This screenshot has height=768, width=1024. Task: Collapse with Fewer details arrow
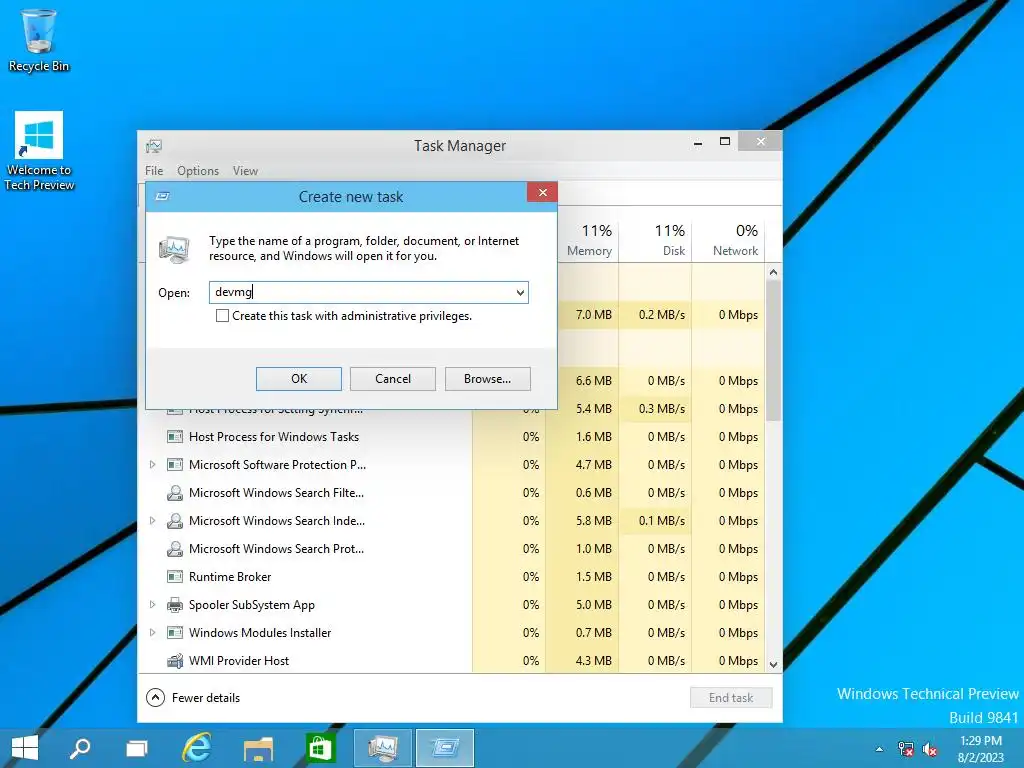[155, 697]
